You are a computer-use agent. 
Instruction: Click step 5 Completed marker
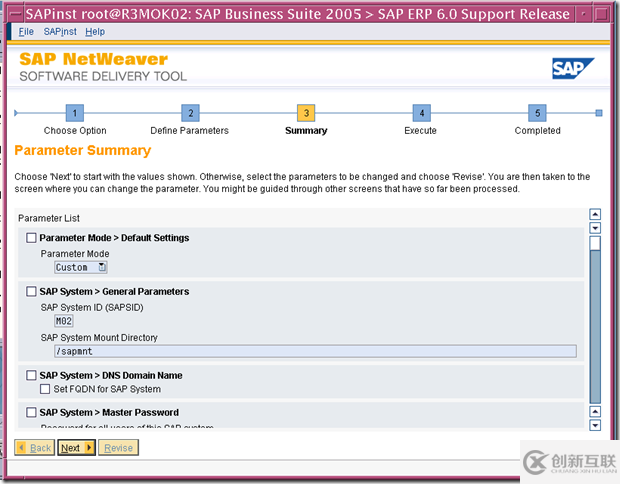pyautogui.click(x=537, y=113)
